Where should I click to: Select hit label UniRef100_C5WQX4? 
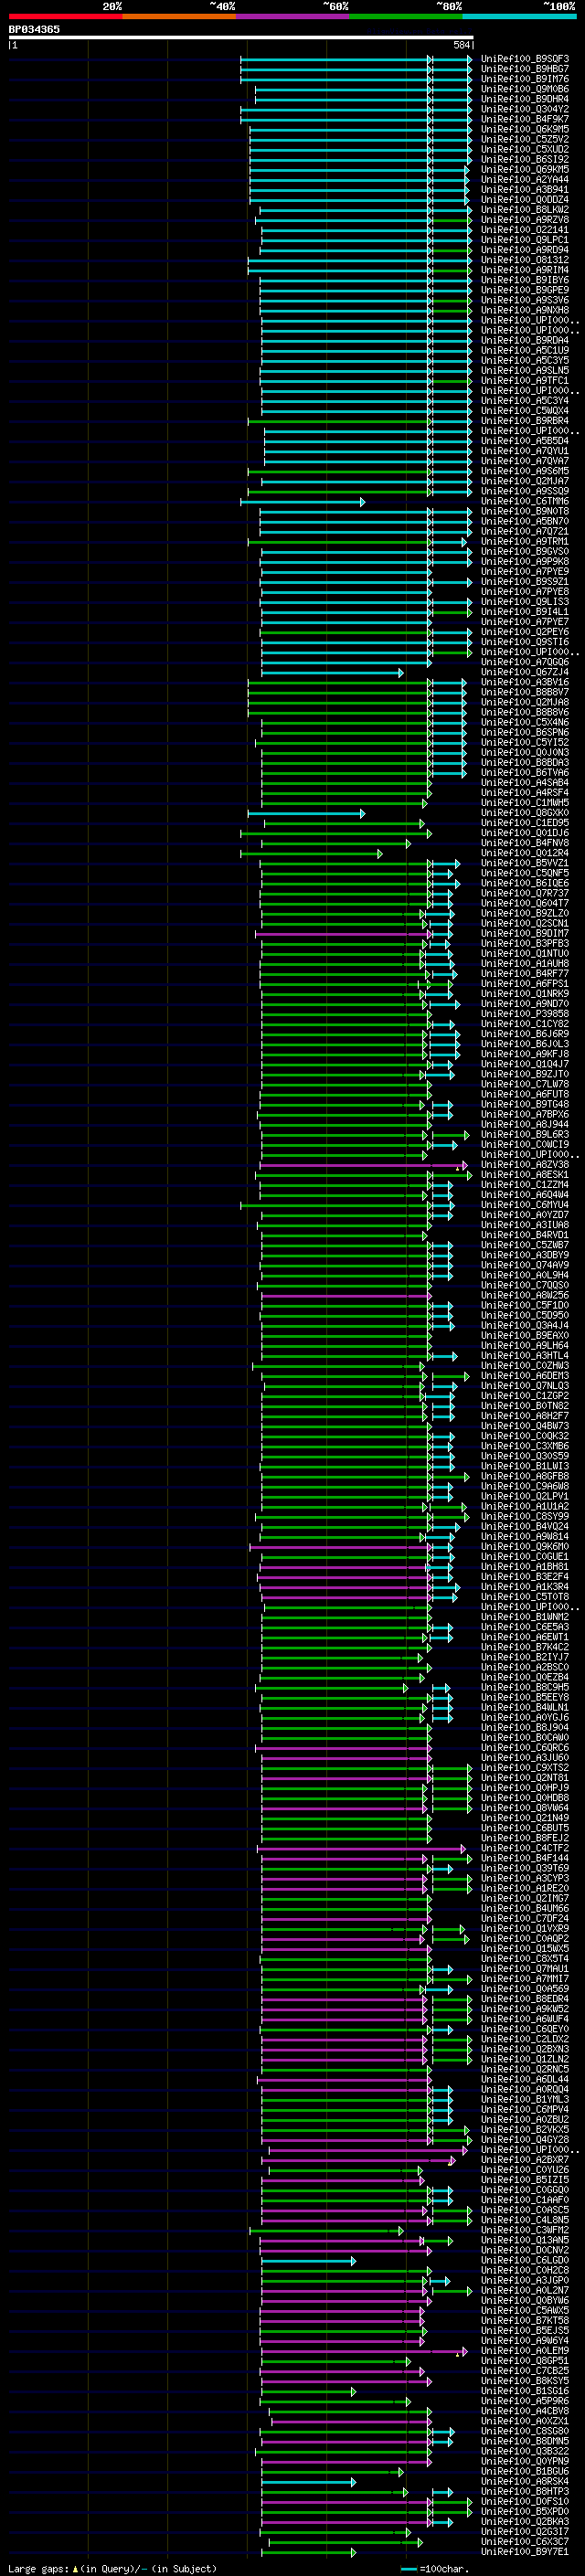pos(525,411)
